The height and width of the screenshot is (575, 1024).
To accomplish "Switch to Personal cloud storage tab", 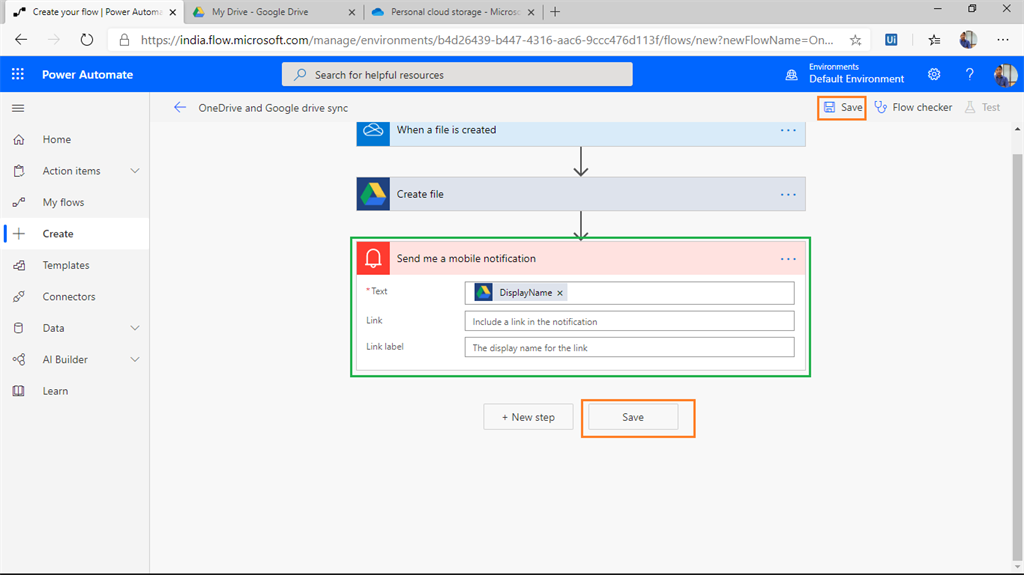I will point(455,12).
